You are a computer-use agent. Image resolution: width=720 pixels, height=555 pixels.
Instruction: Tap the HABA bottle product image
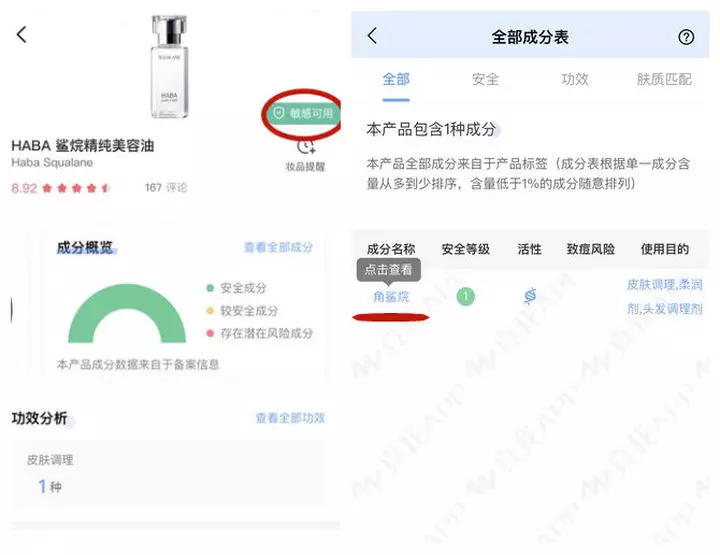169,67
